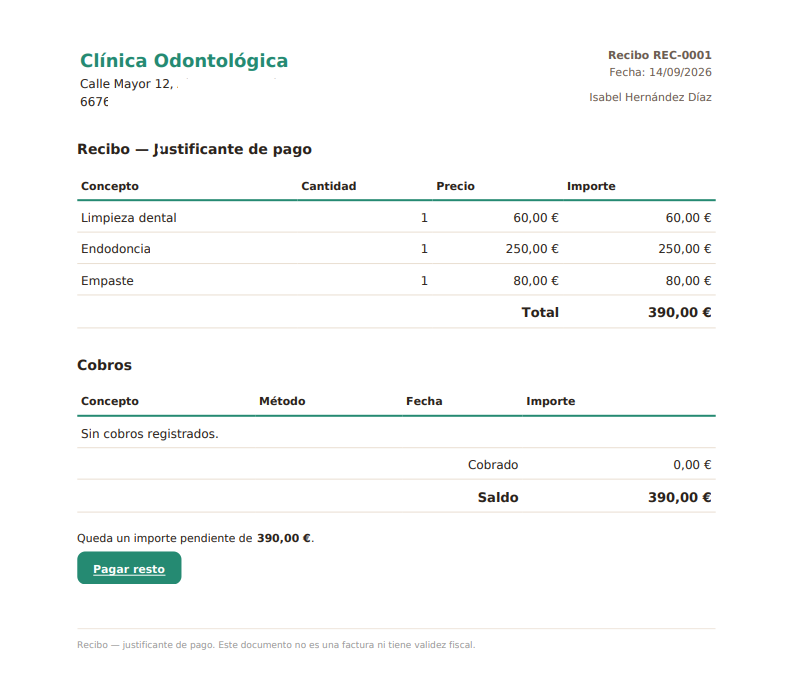The width and height of the screenshot is (793, 688).
Task: Select the Saldo label
Action: [x=498, y=498]
